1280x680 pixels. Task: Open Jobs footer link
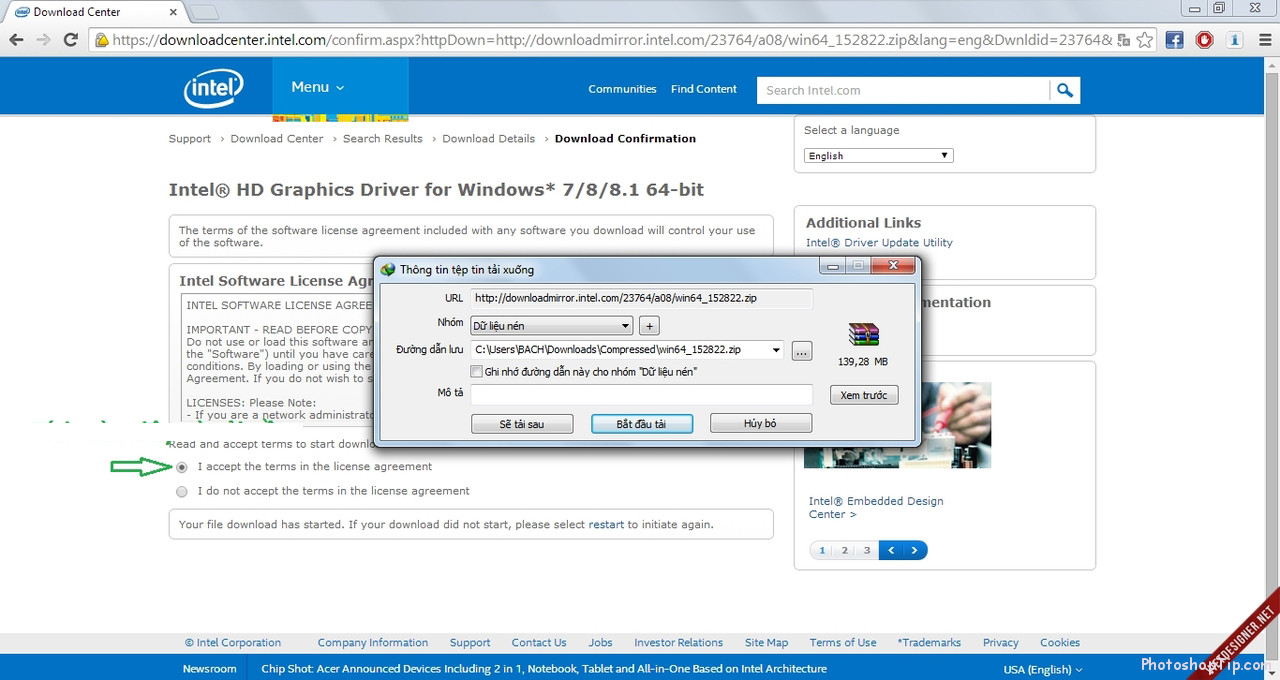(x=601, y=643)
